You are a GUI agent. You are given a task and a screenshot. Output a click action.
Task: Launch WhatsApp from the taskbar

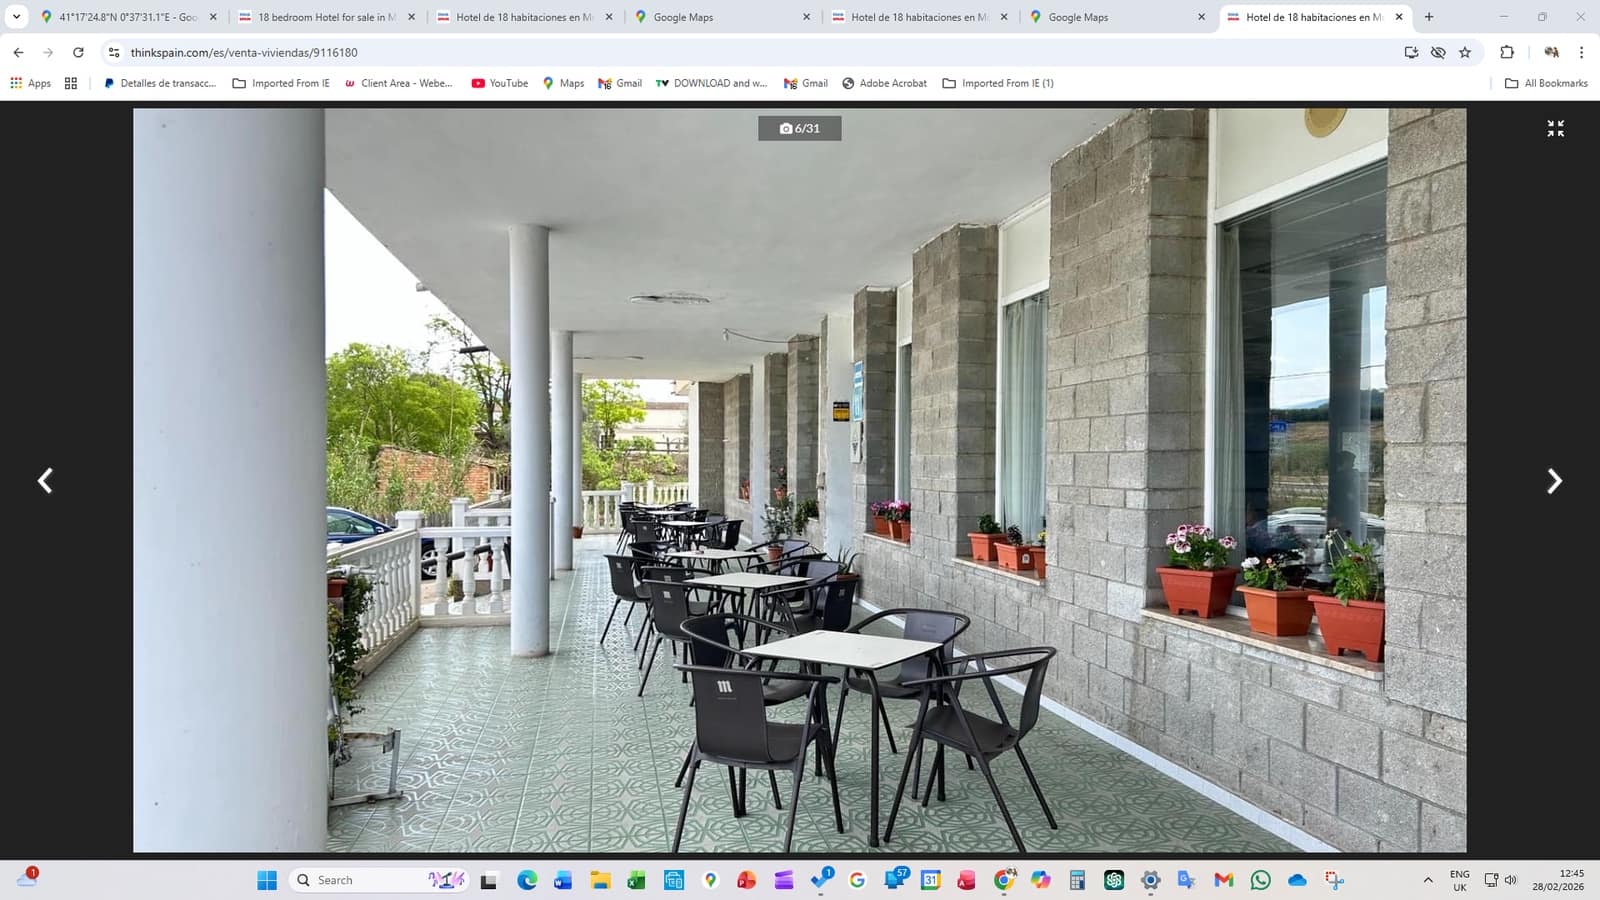[1258, 880]
